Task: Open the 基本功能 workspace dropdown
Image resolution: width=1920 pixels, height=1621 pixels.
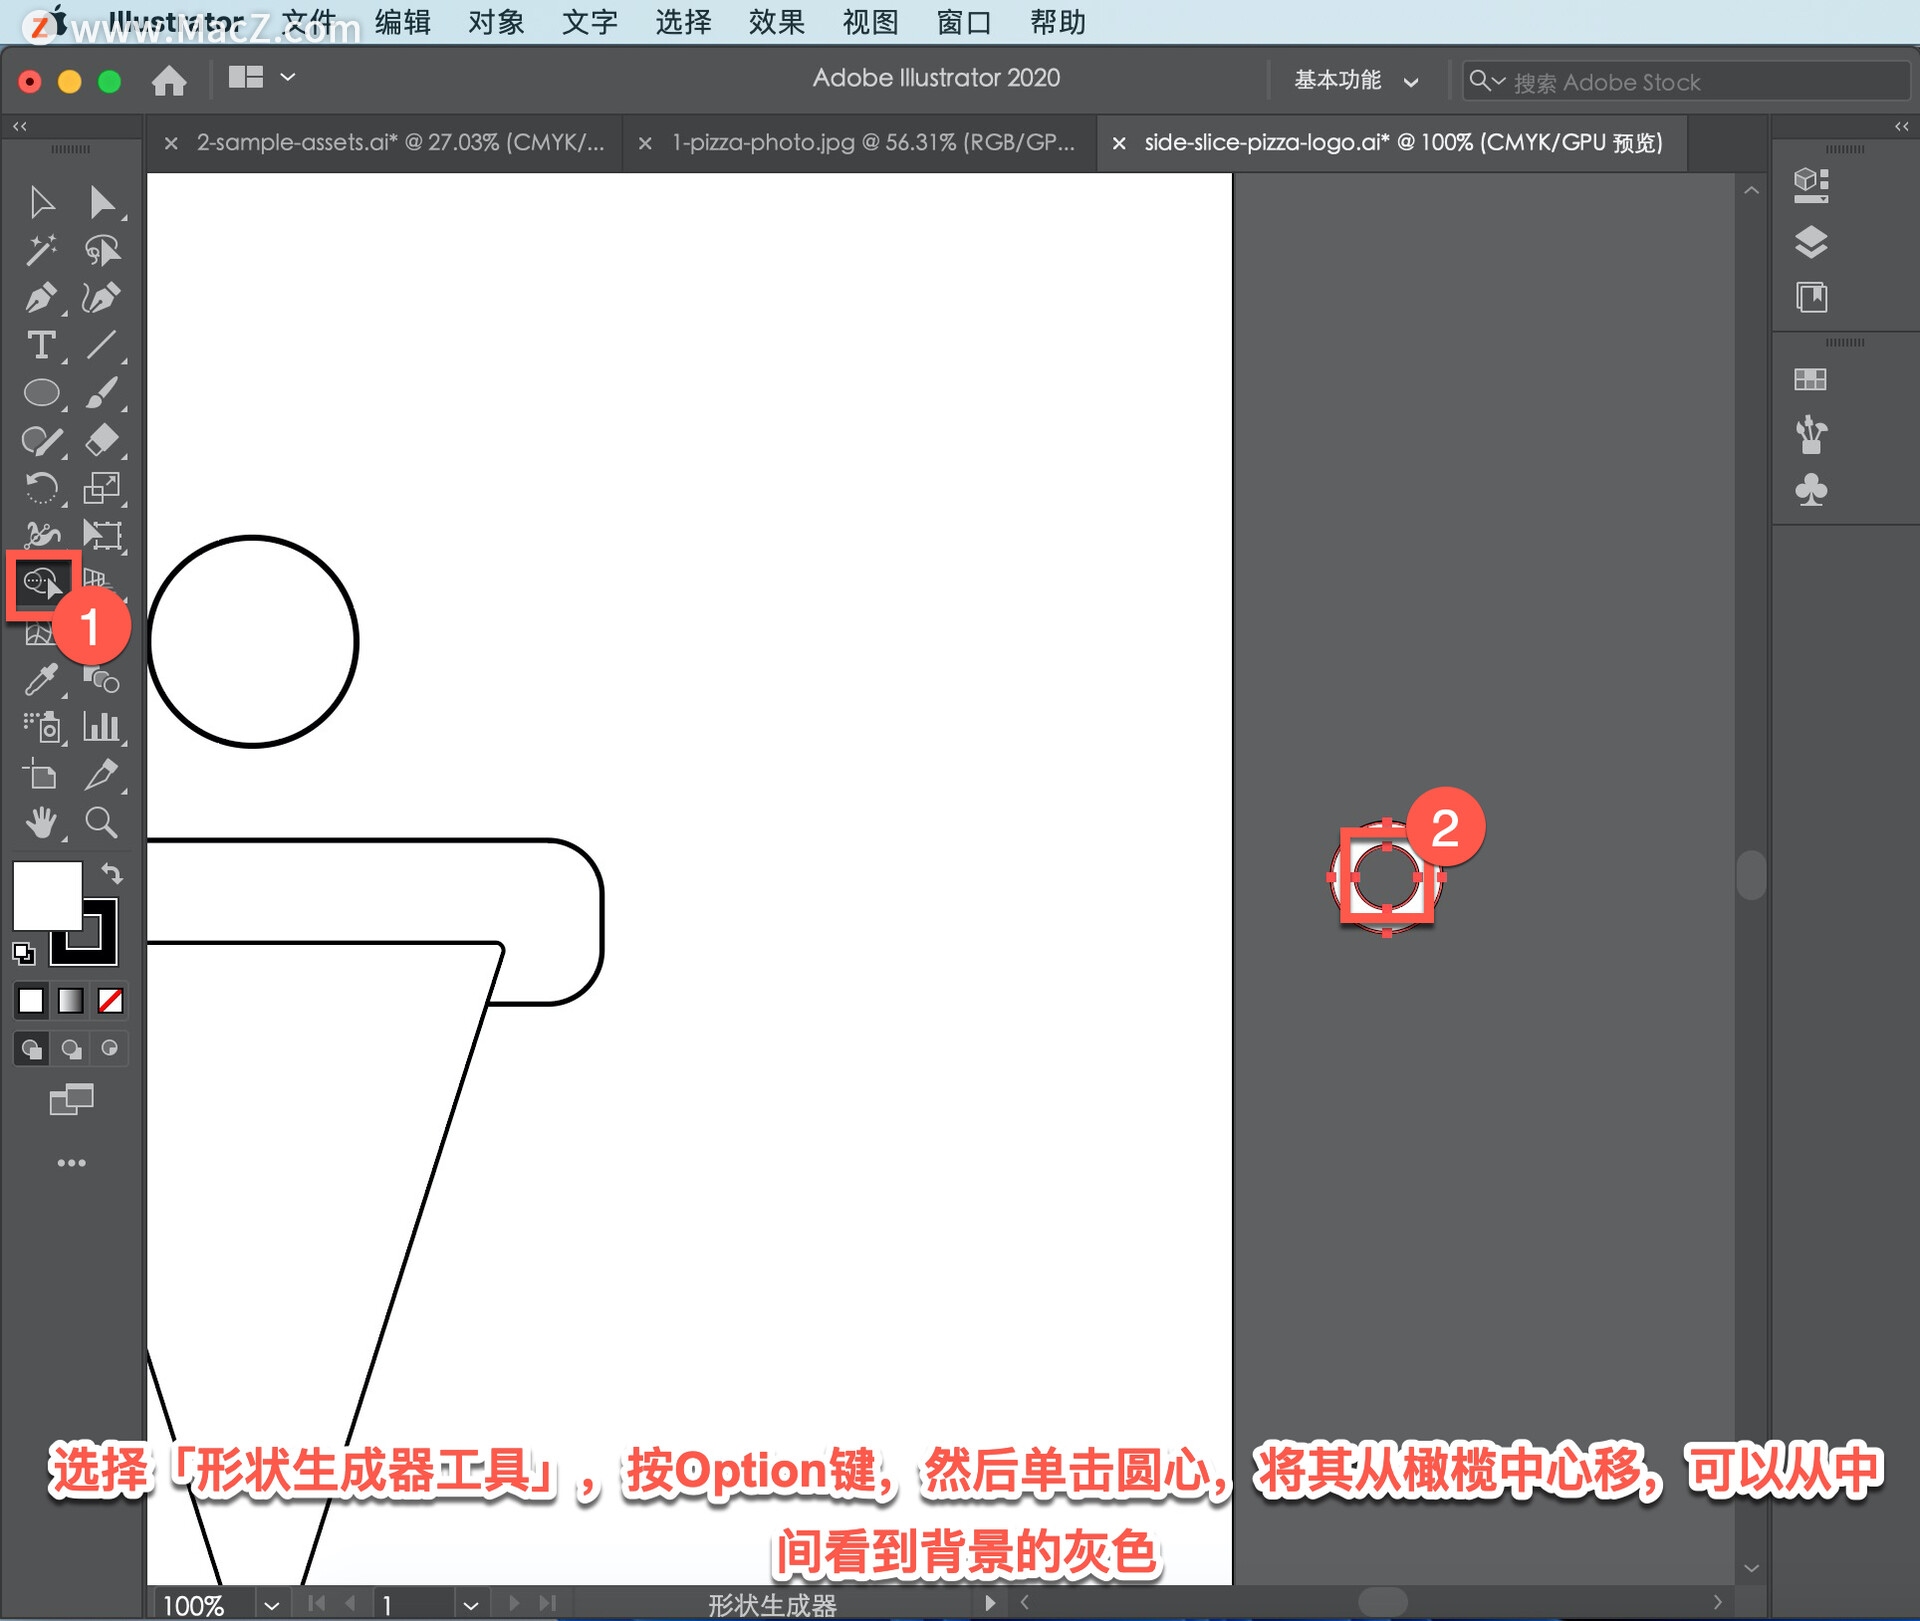Action: [1356, 81]
